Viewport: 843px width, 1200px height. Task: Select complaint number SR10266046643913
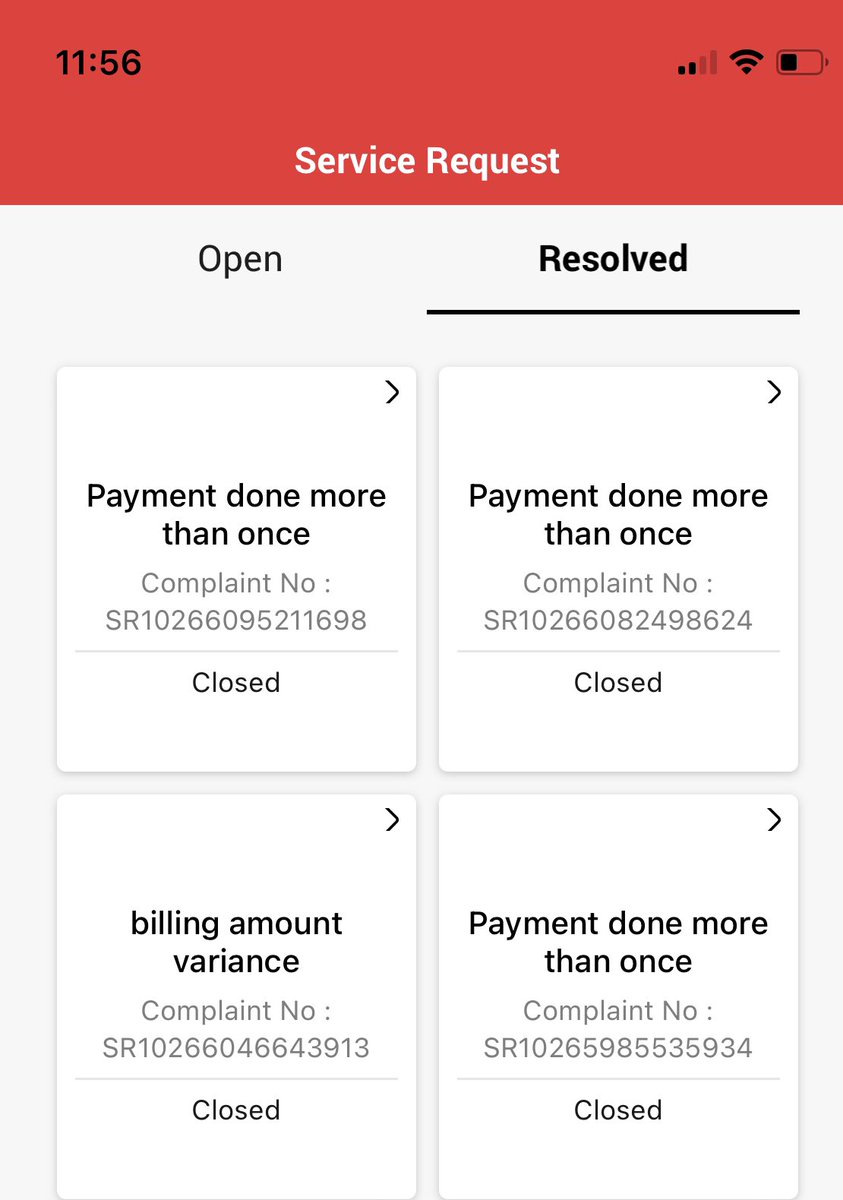236,1048
